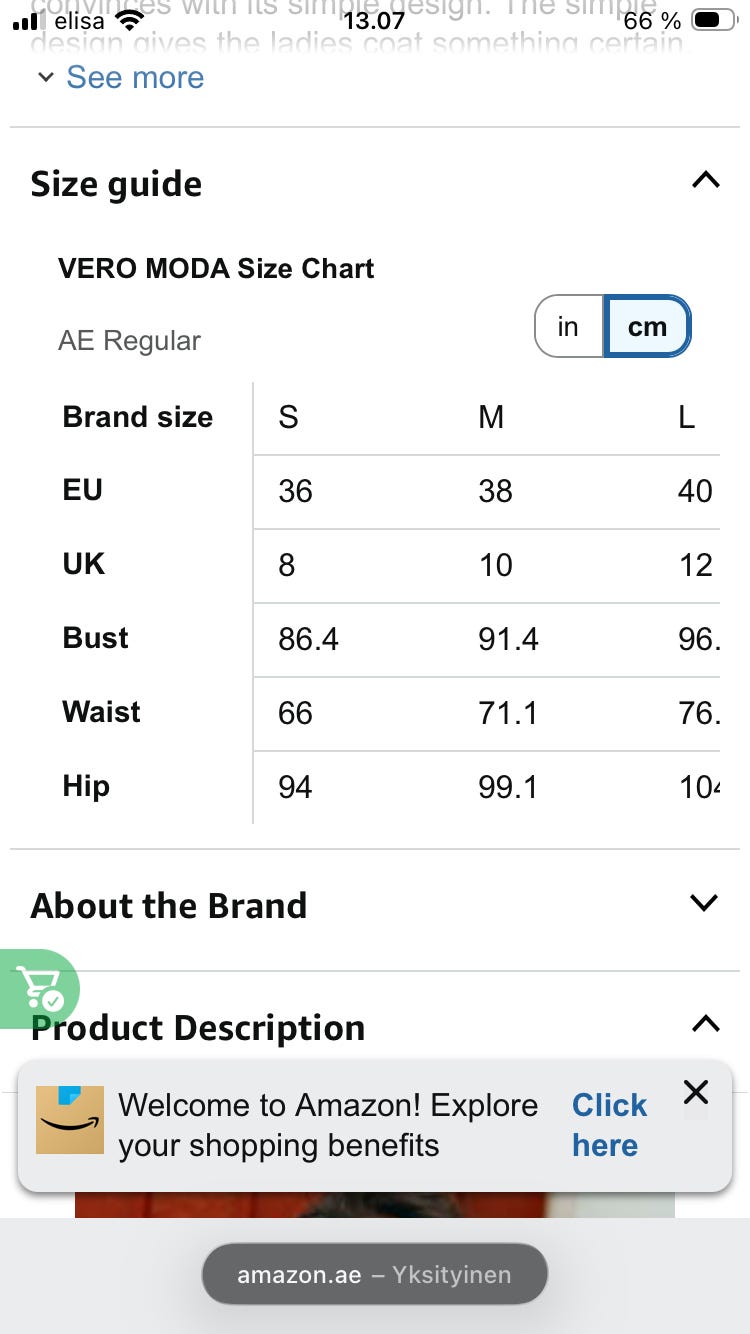Screen dimensions: 750x1334
Task: Collapse the Product Description section
Action: (705, 1023)
